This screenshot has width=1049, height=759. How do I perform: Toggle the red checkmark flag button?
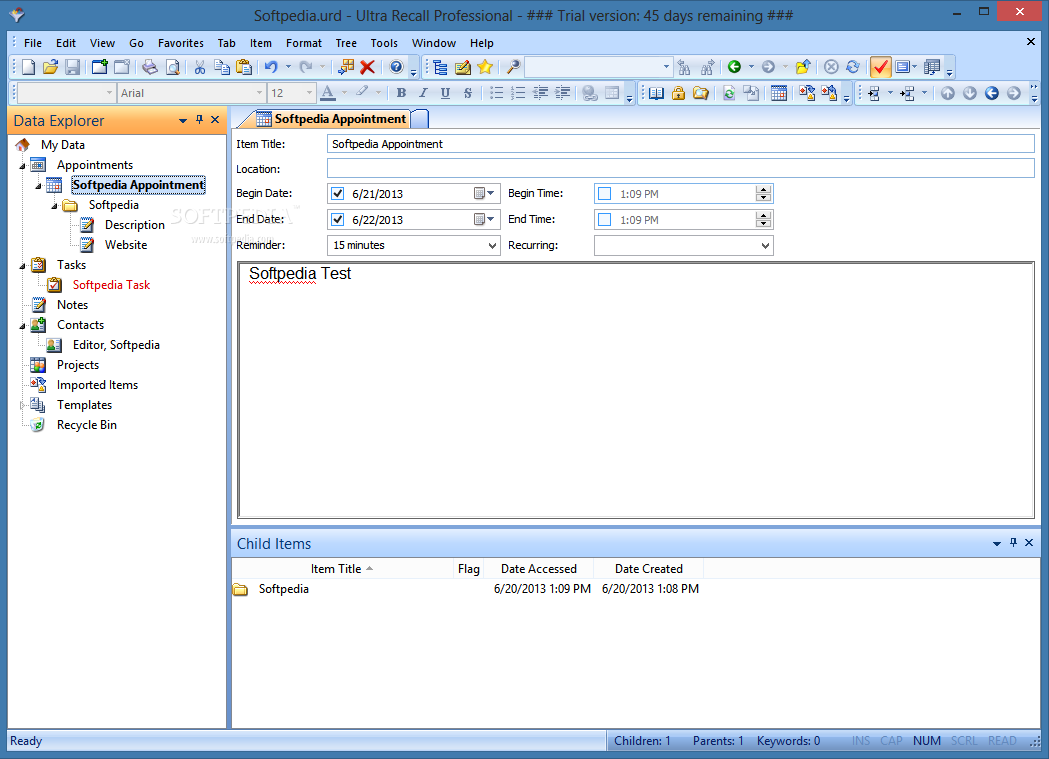click(880, 67)
